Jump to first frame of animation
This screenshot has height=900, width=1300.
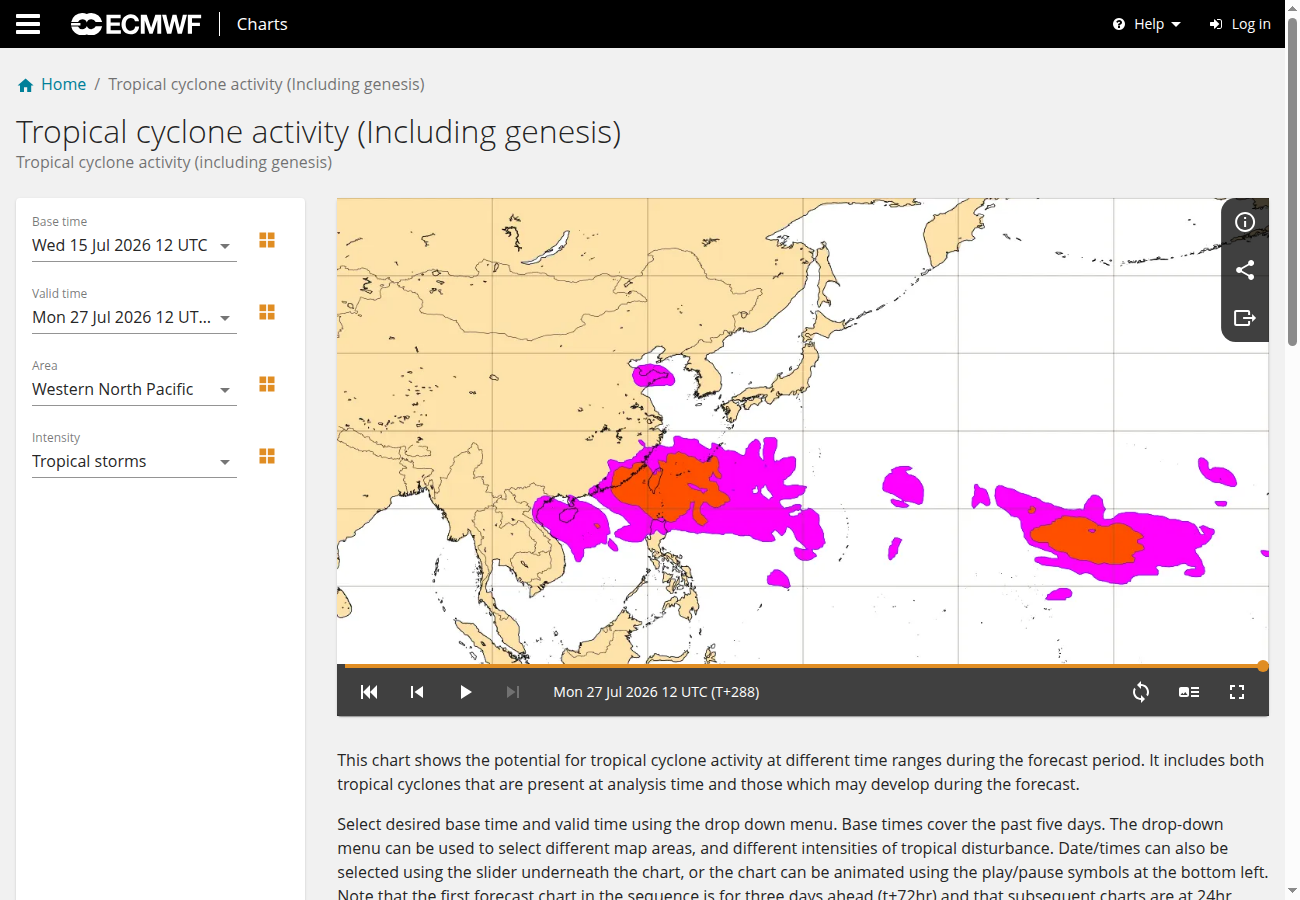369,692
